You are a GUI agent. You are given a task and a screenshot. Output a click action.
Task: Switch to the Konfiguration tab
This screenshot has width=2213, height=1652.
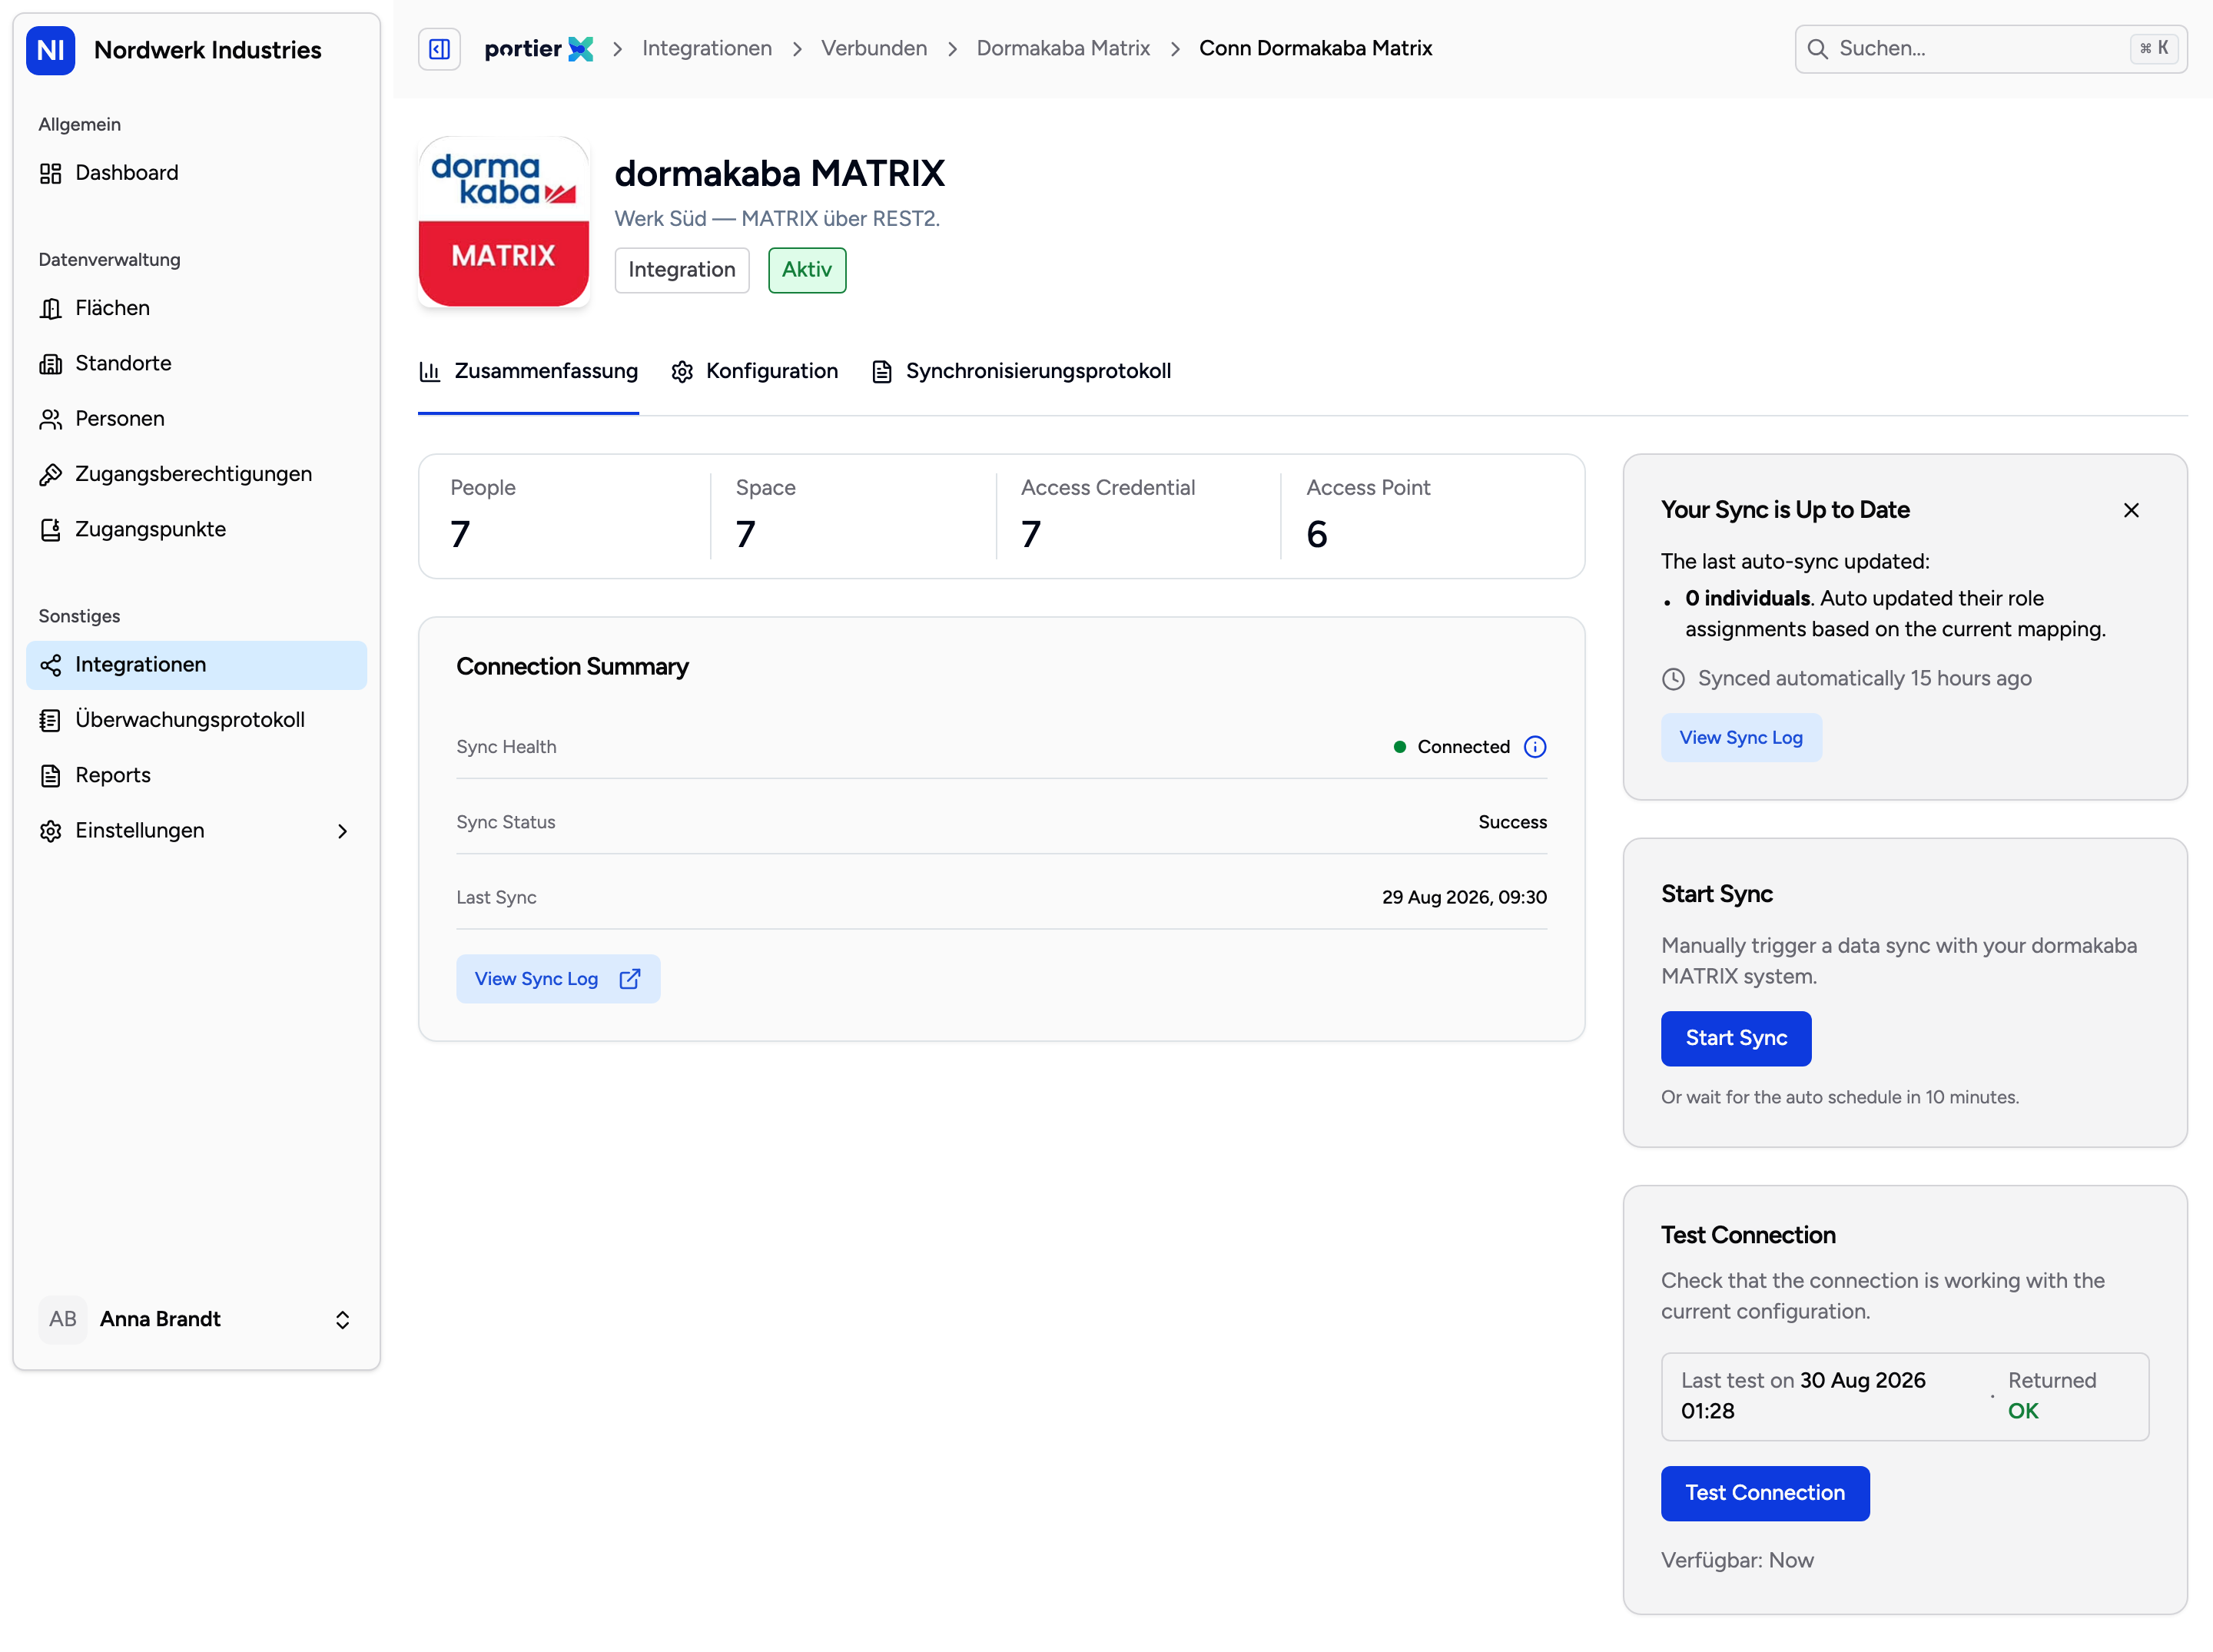[x=755, y=372]
